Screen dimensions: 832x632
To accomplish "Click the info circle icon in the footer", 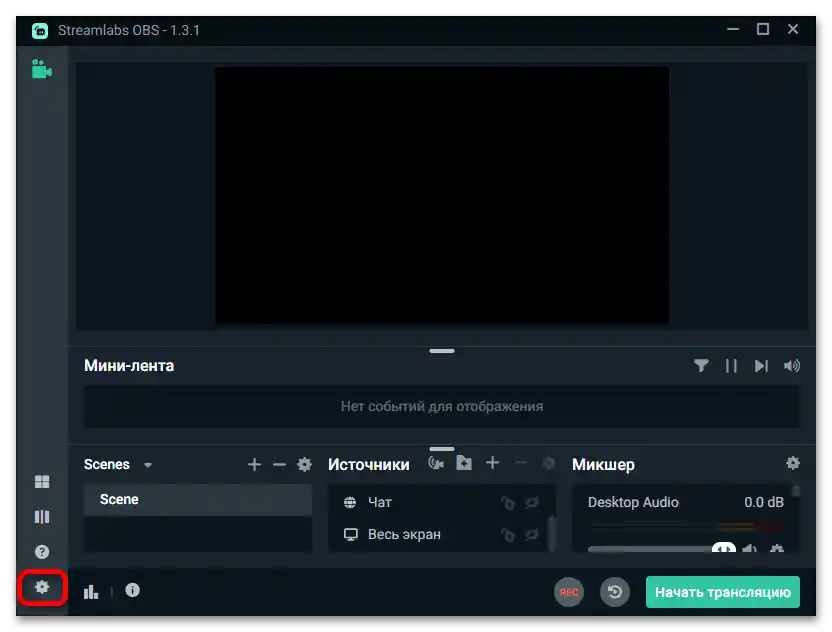I will pos(132,590).
